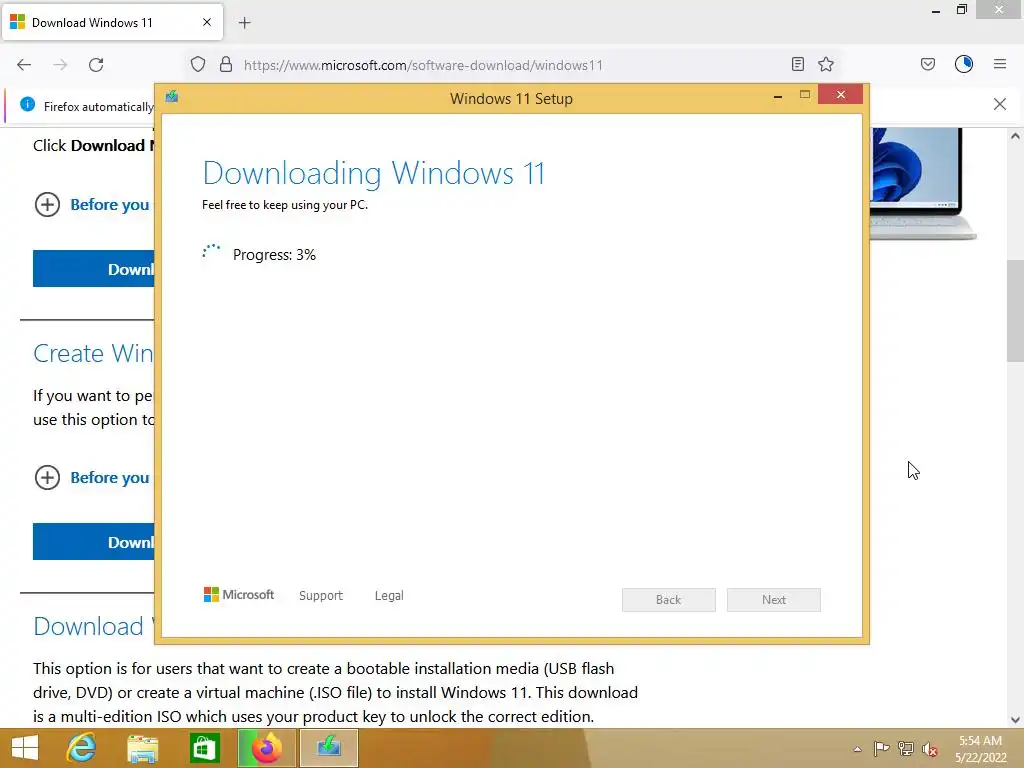Viewport: 1024px width, 768px height.
Task: Click the Progress: 3% text
Action: coord(274,255)
